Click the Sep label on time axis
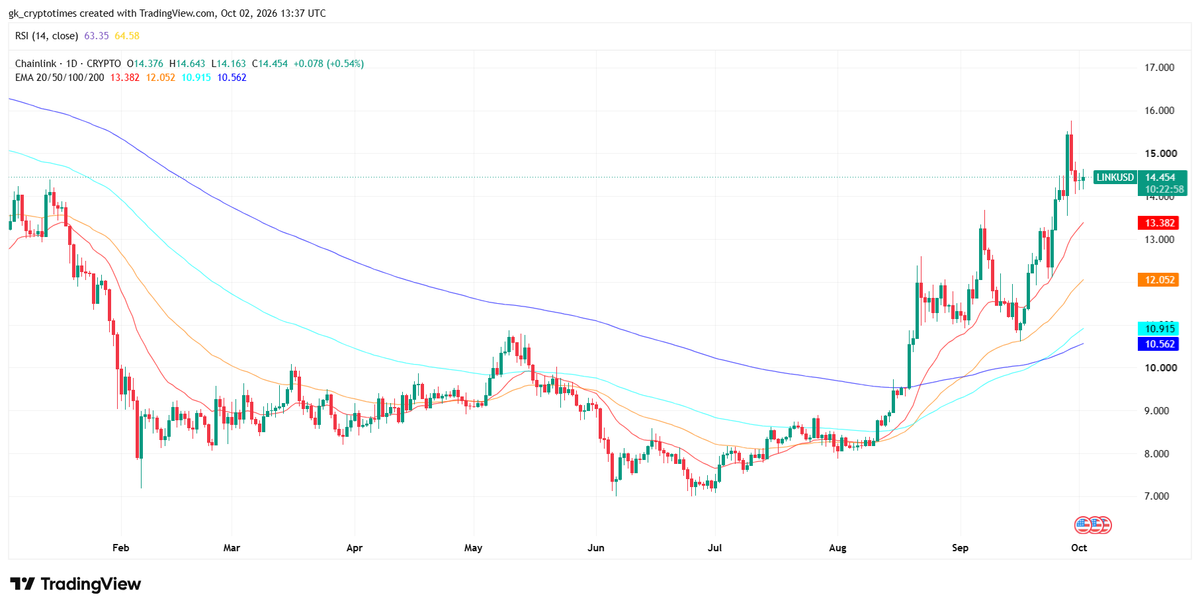Image resolution: width=1200 pixels, height=609 pixels. coord(960,548)
